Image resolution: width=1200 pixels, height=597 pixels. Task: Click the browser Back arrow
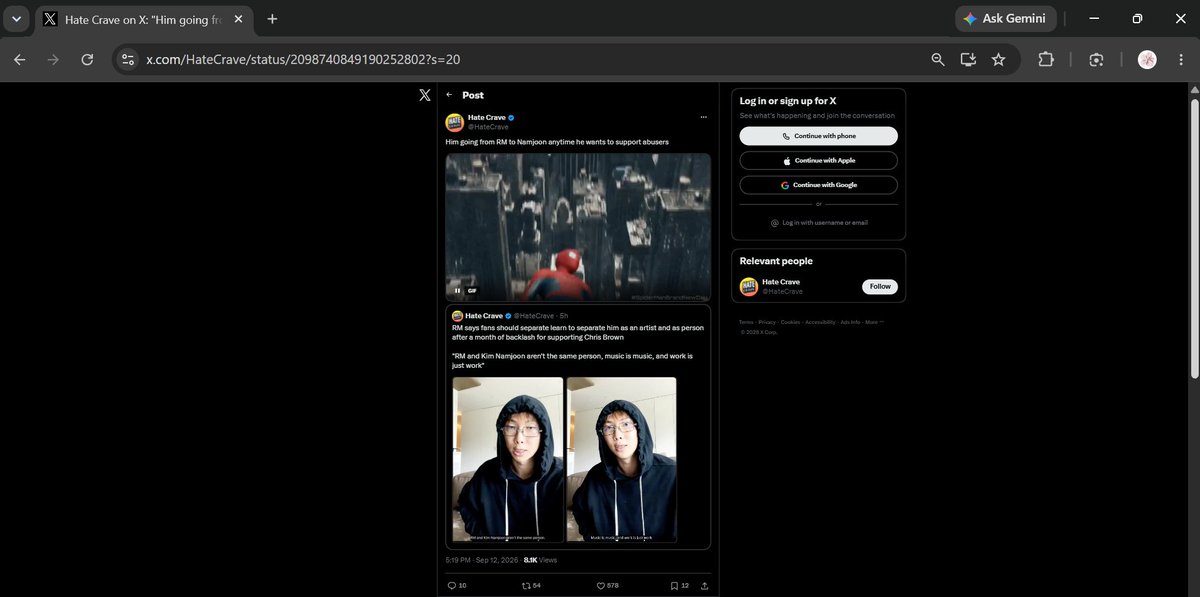coord(20,60)
